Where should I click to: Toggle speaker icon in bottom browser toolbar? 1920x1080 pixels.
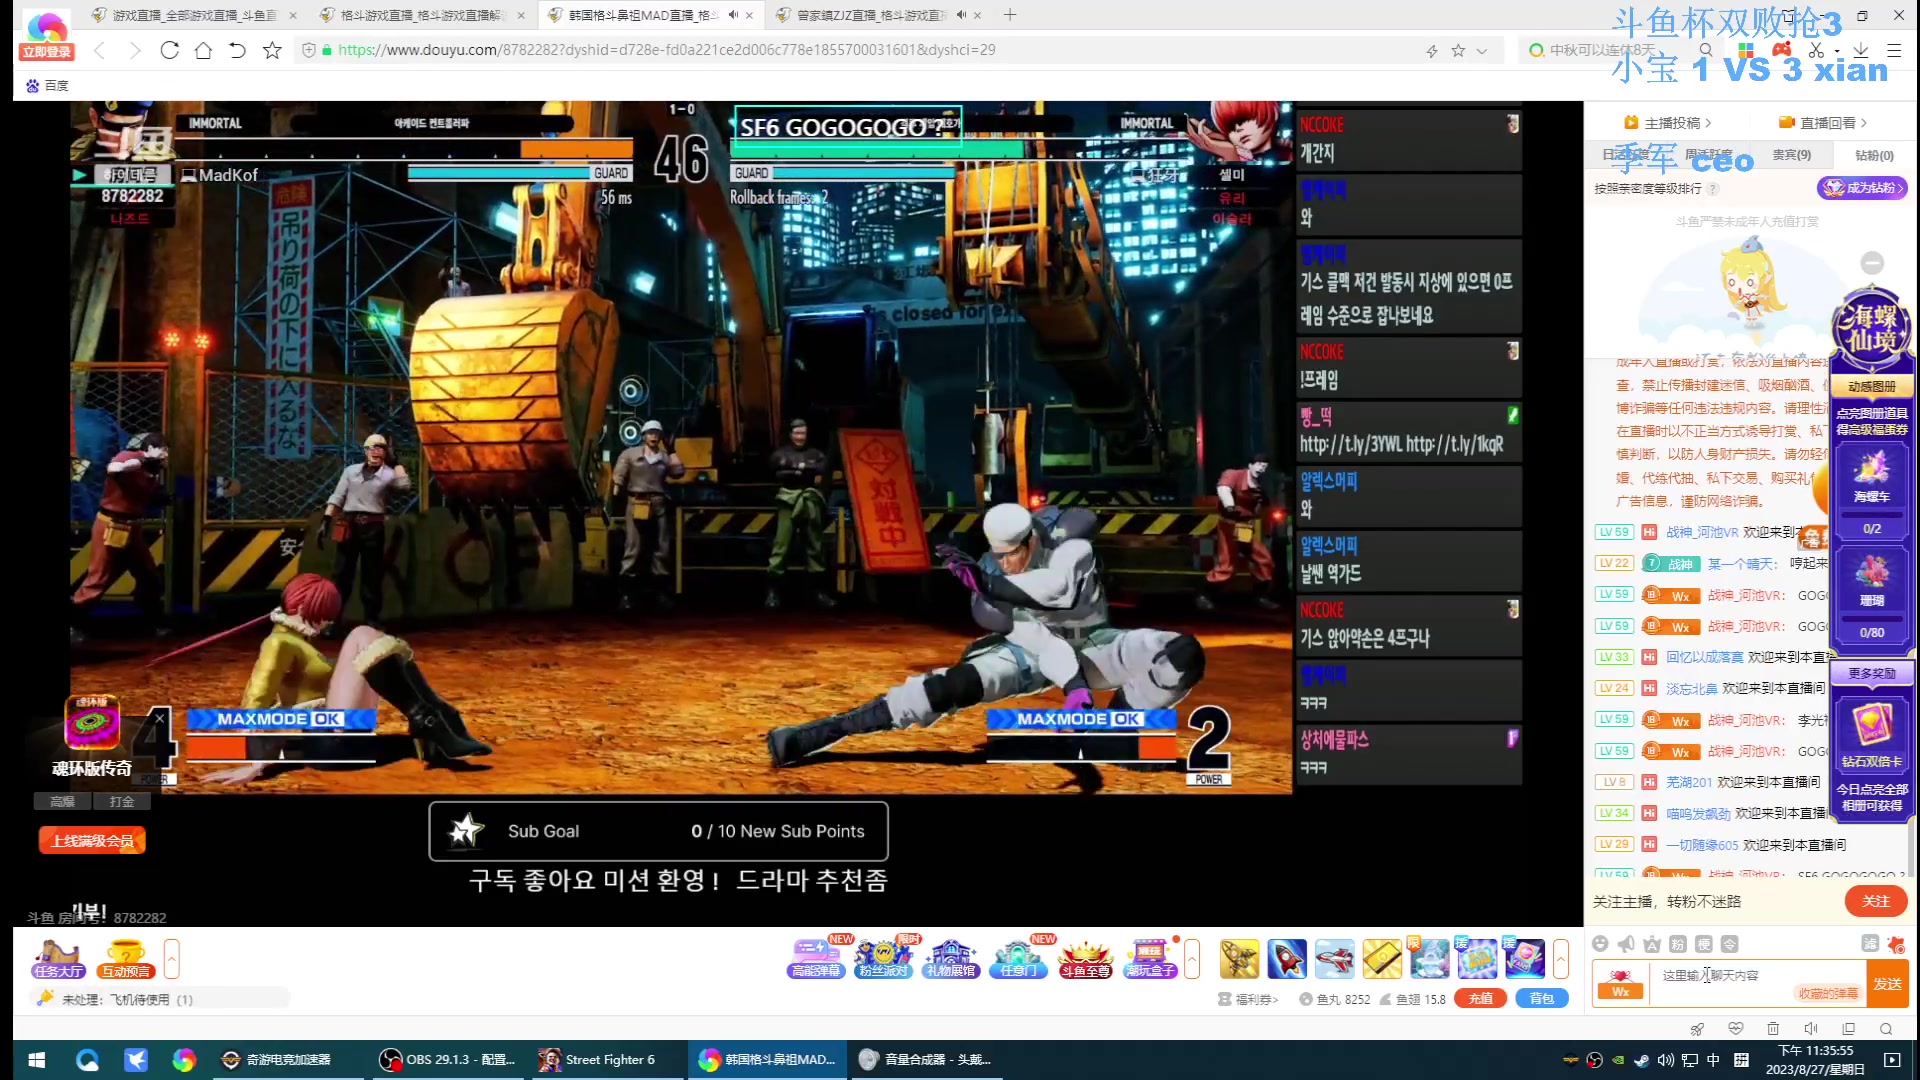[1811, 1029]
